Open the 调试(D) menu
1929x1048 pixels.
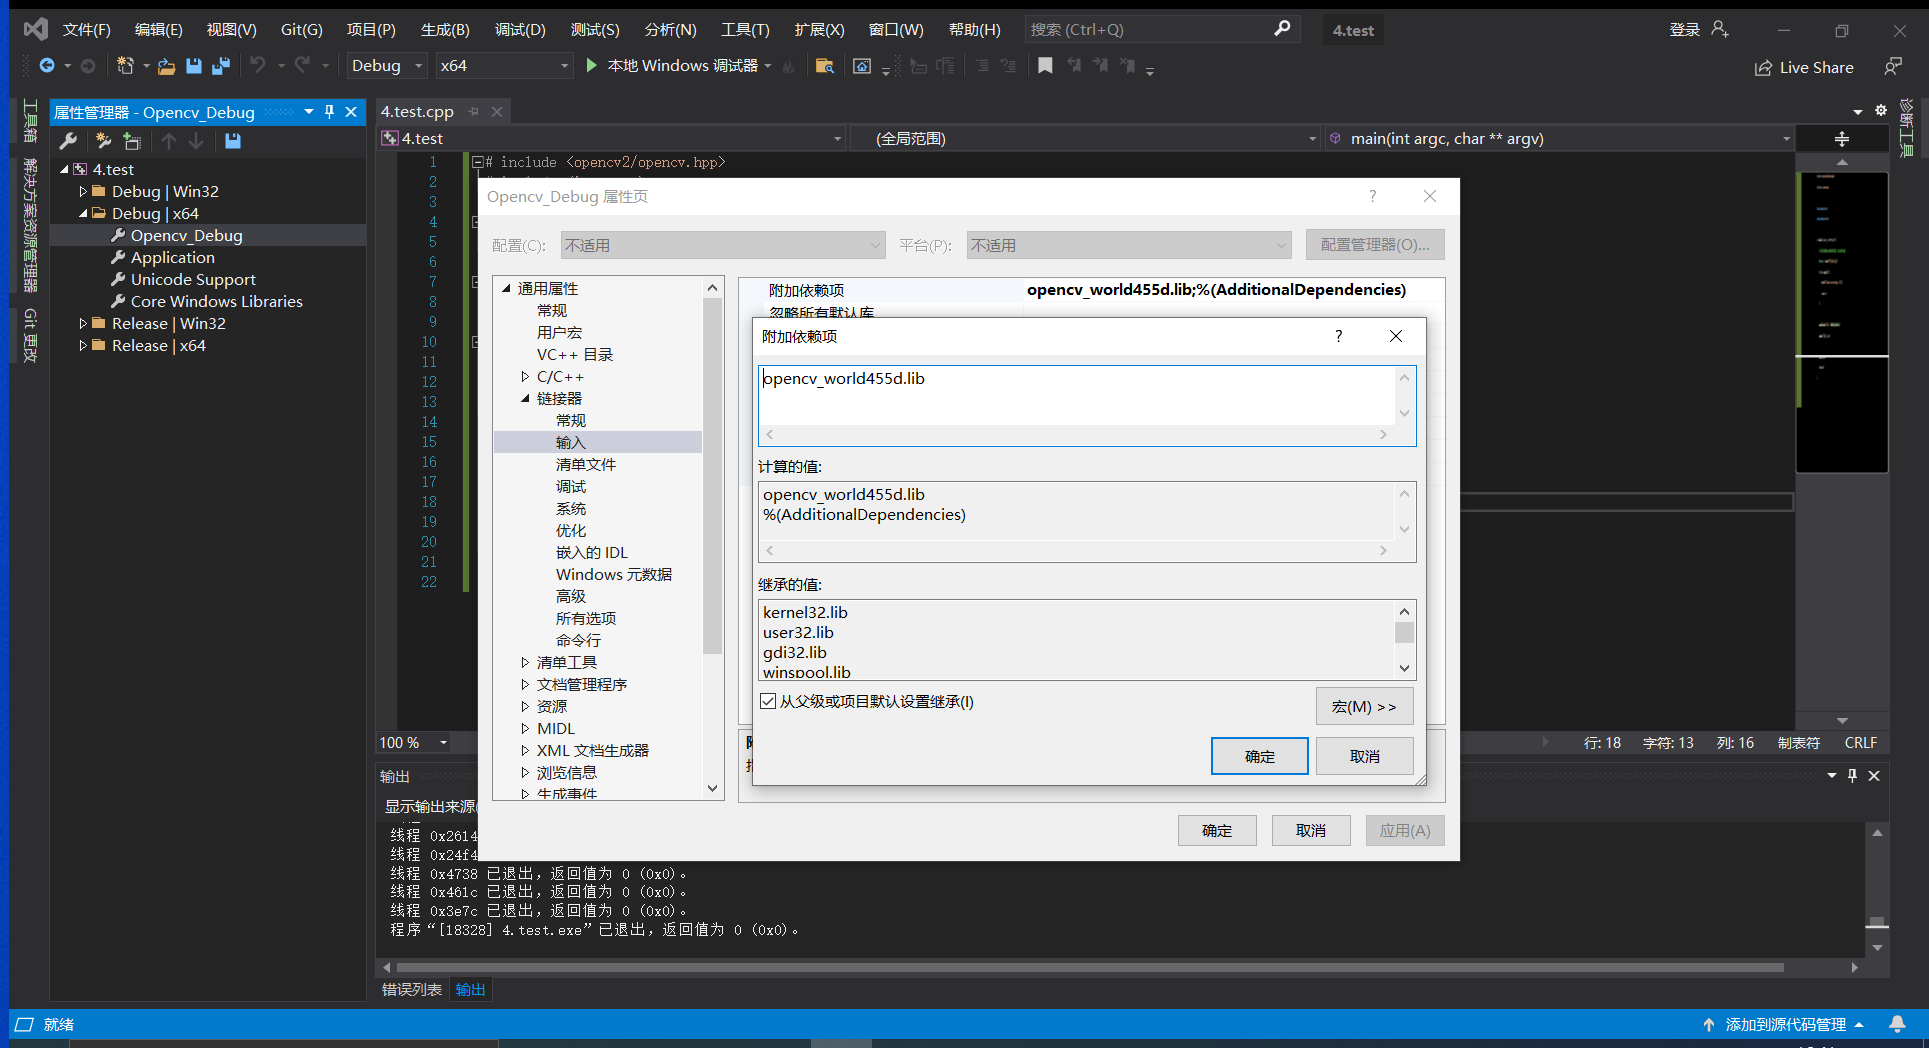[519, 29]
